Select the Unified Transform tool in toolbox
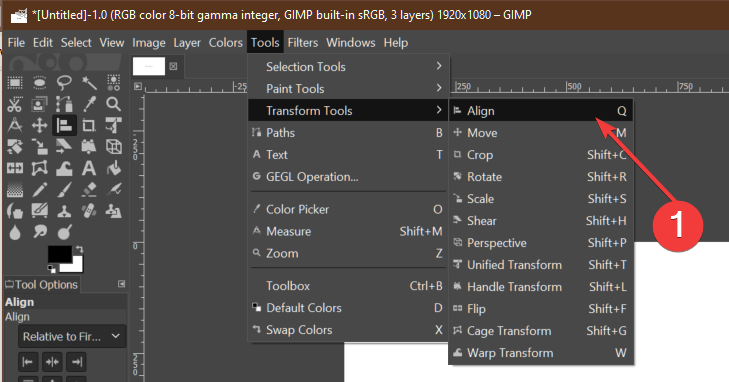This screenshot has height=382, width=729. pyautogui.click(x=113, y=125)
